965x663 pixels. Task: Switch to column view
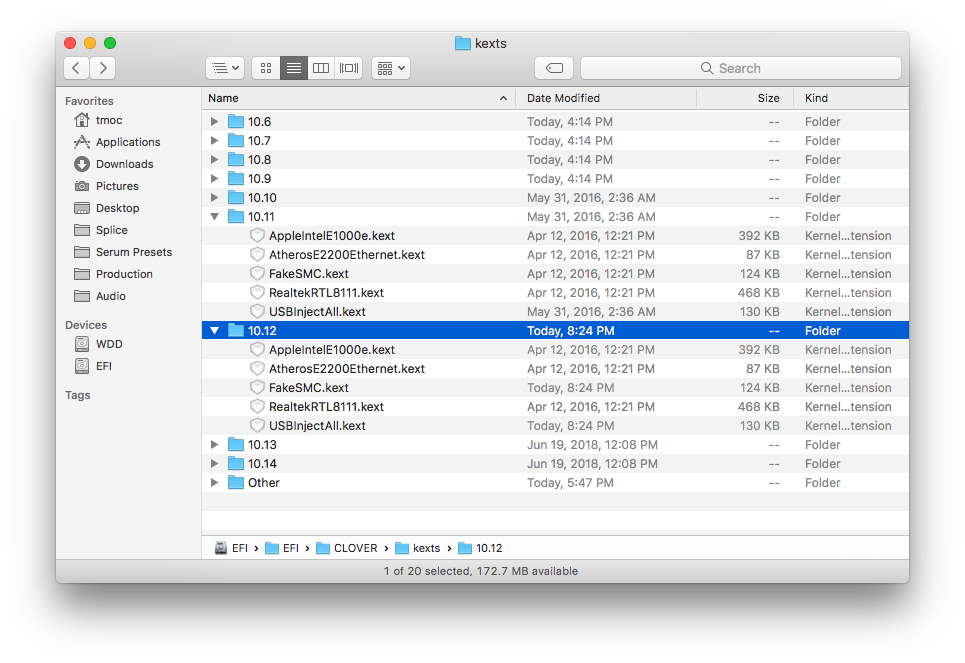tap(321, 68)
